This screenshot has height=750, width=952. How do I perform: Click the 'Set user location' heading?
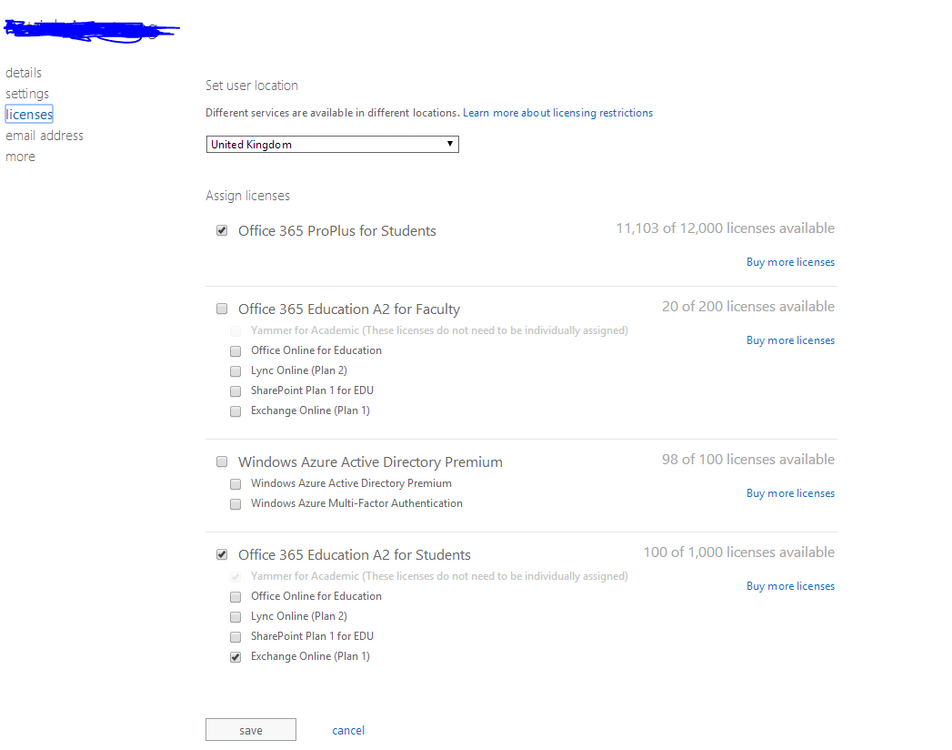251,86
